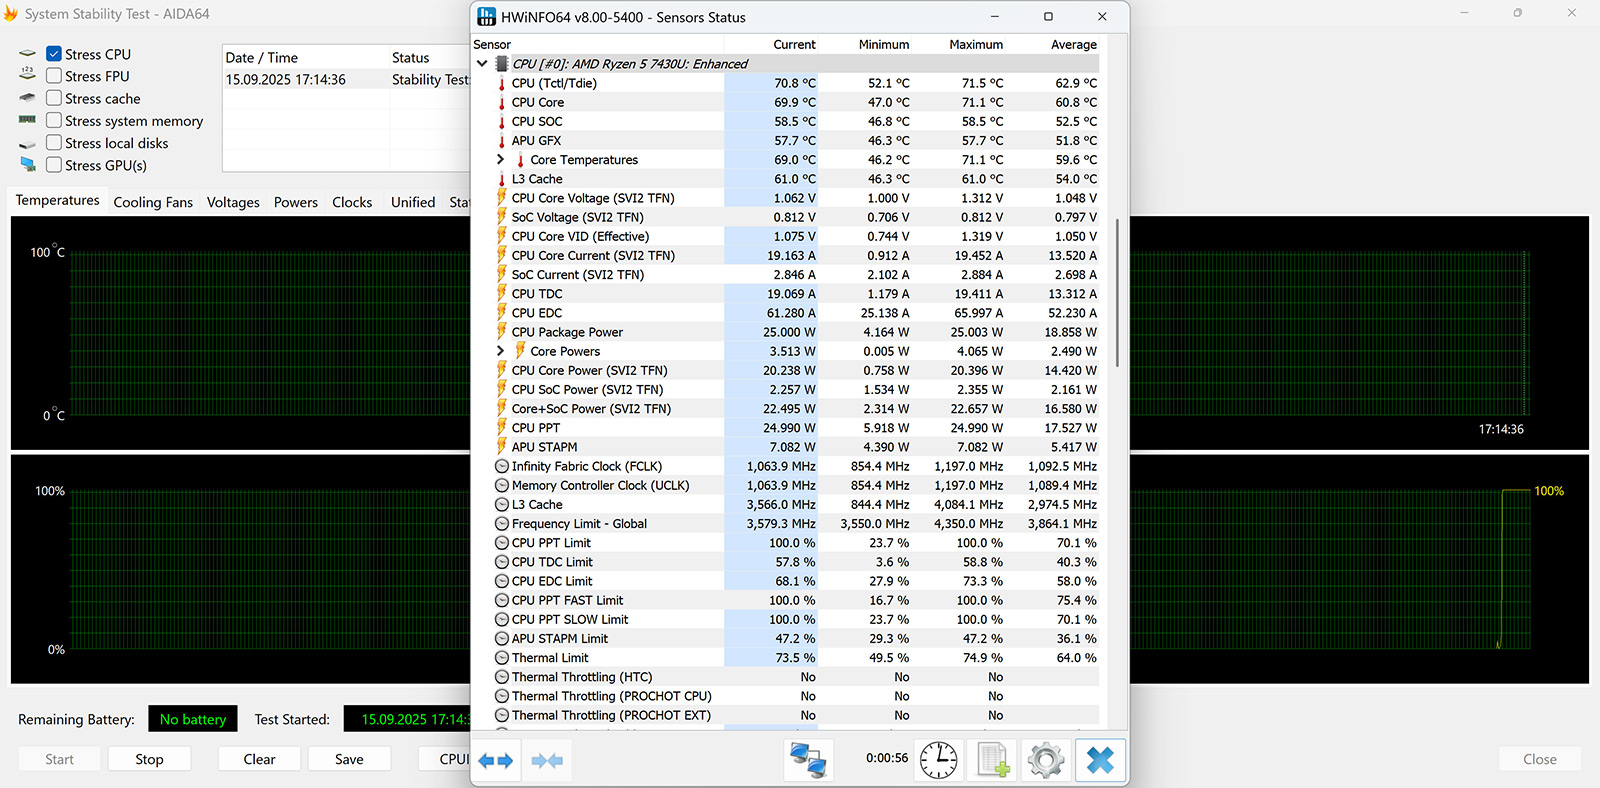
Task: Click the thermometer icon beside CPU (Tctl/Tdie)
Action: click(502, 84)
